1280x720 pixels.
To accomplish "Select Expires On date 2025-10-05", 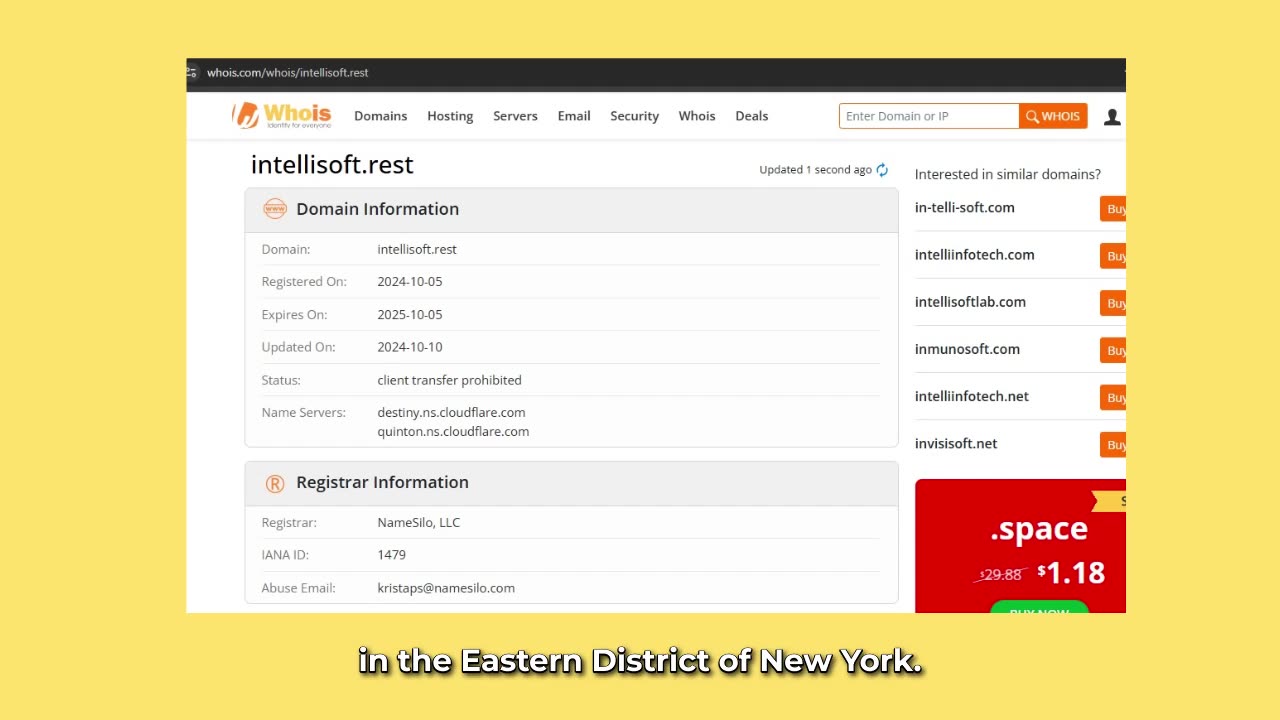I will [410, 315].
